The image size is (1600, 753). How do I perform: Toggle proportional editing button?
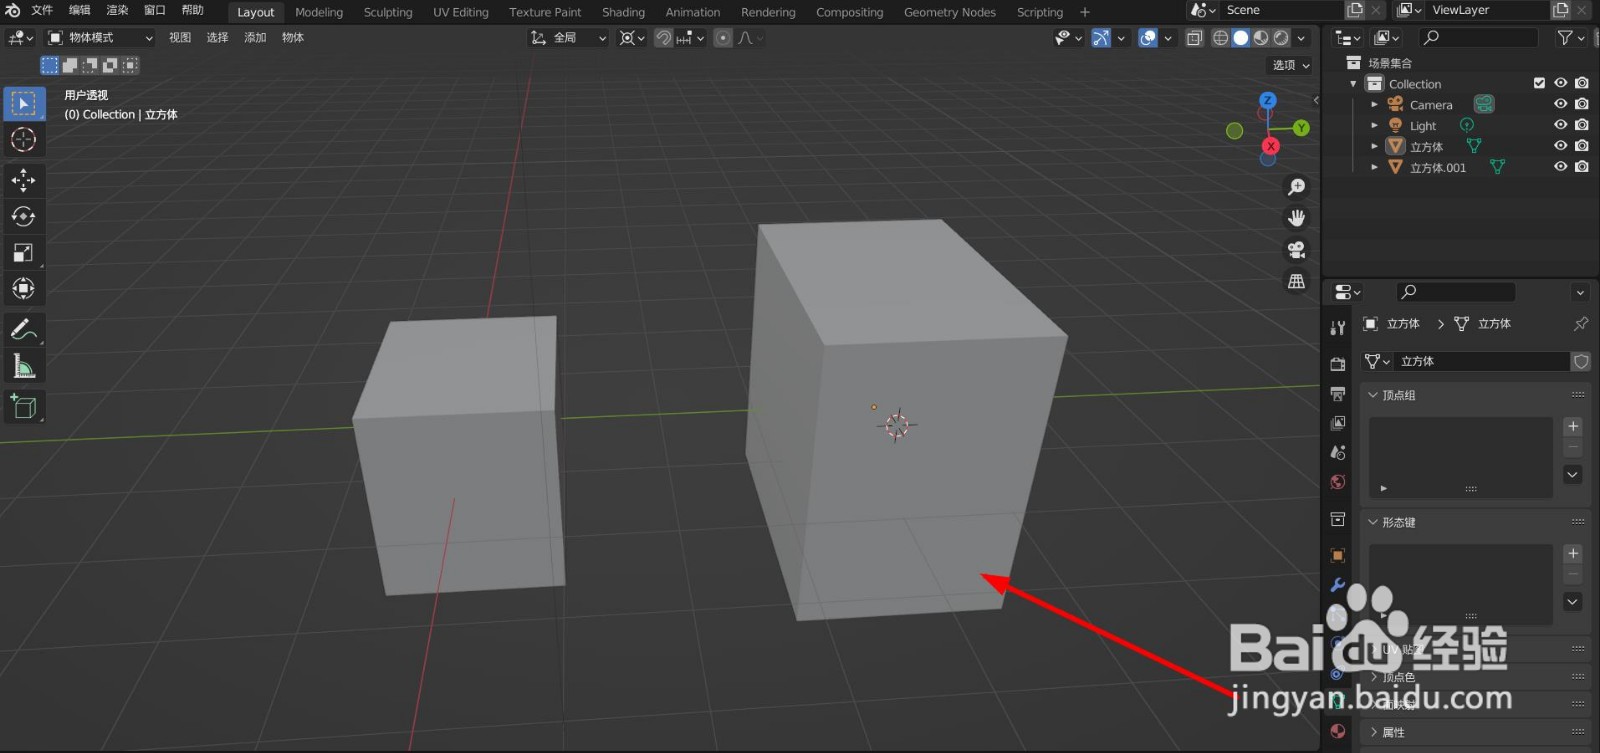tap(723, 38)
